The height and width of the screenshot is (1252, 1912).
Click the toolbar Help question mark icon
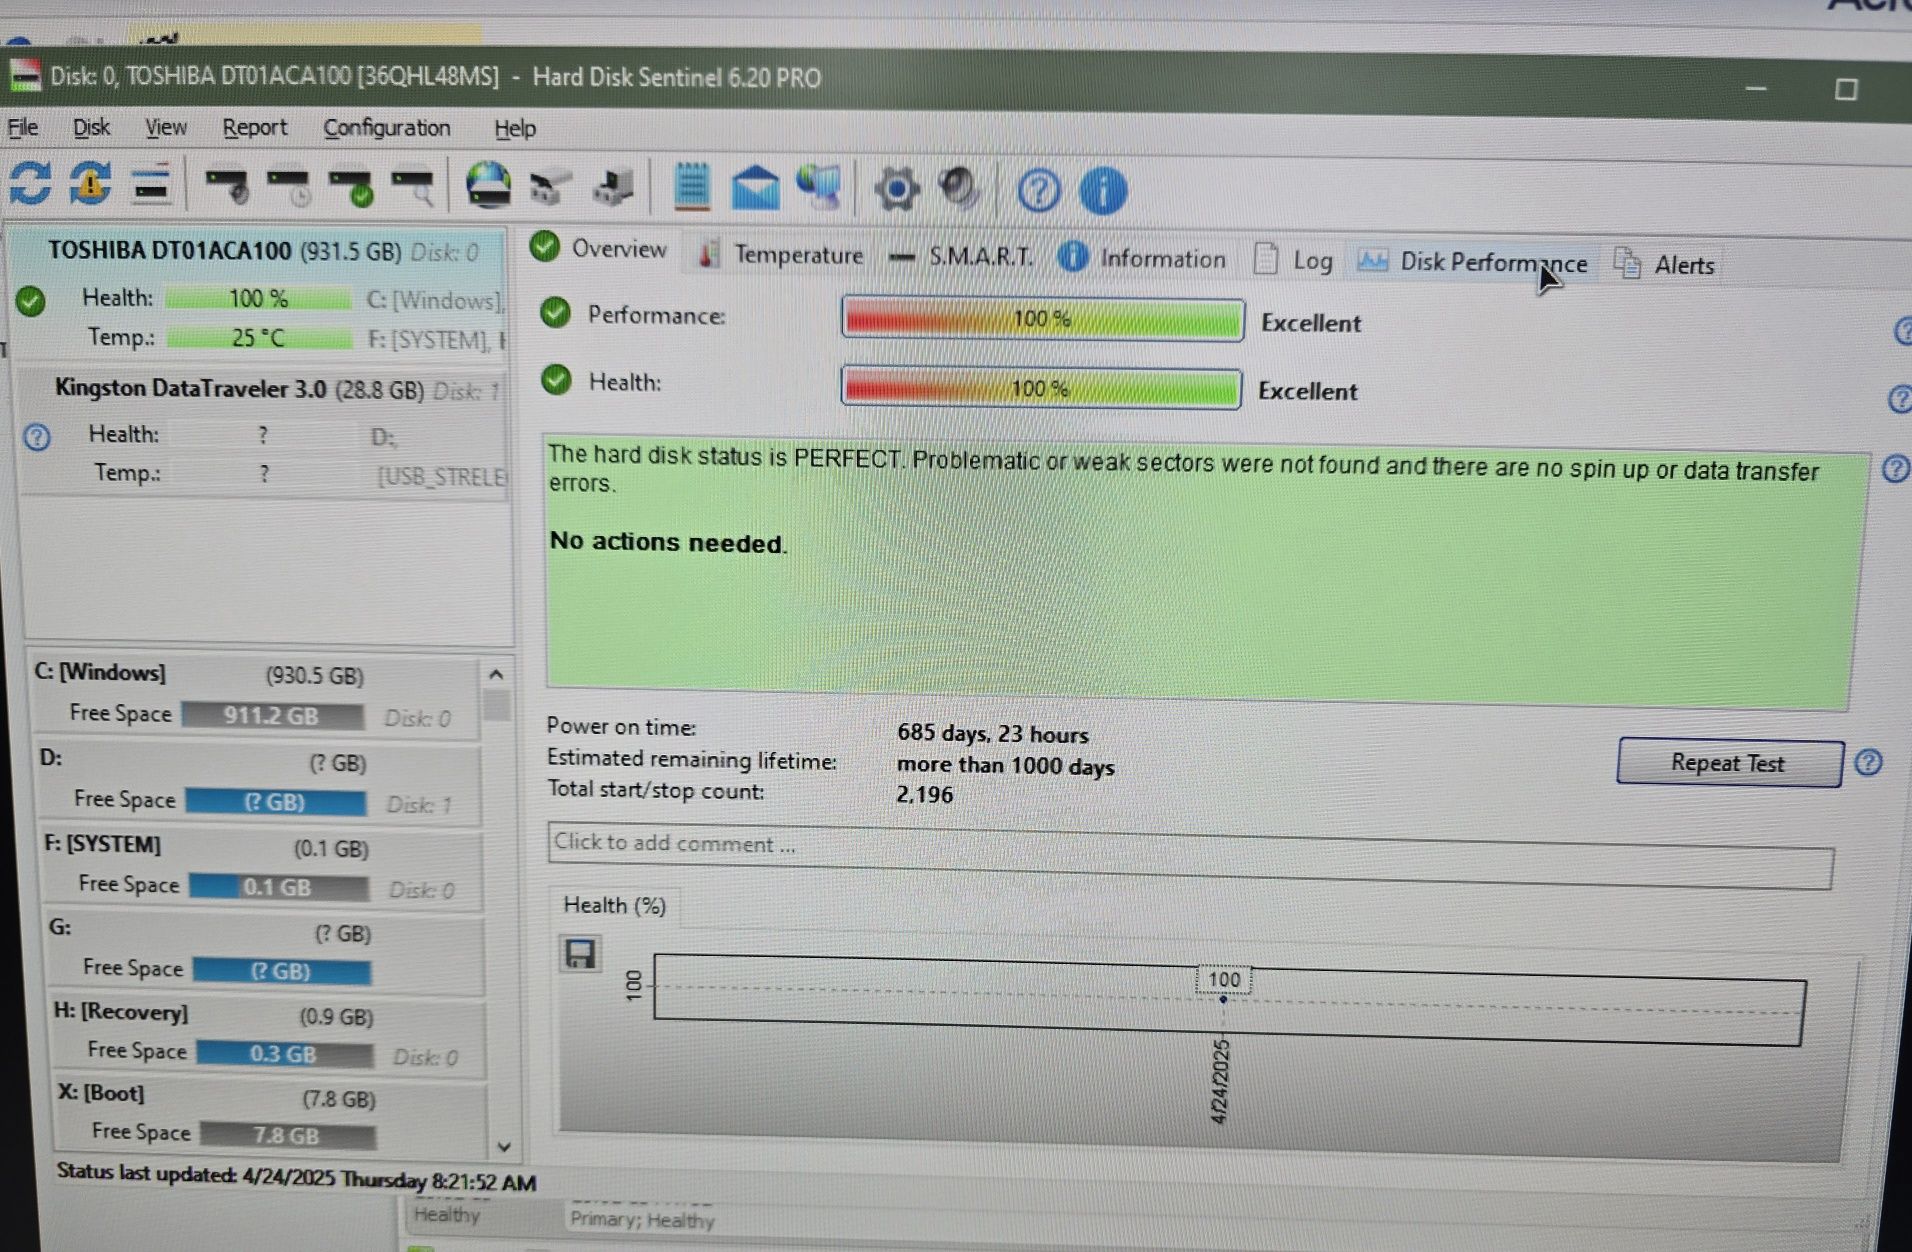1038,190
